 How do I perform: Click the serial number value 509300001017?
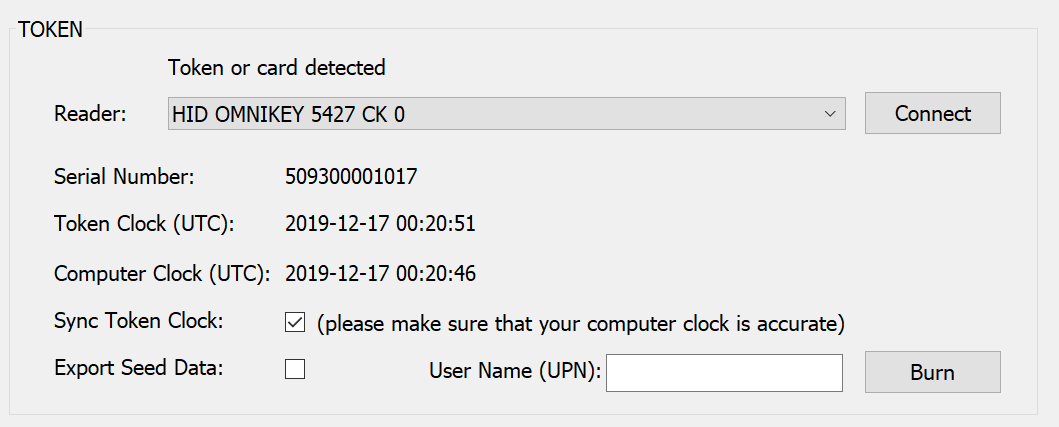351,177
